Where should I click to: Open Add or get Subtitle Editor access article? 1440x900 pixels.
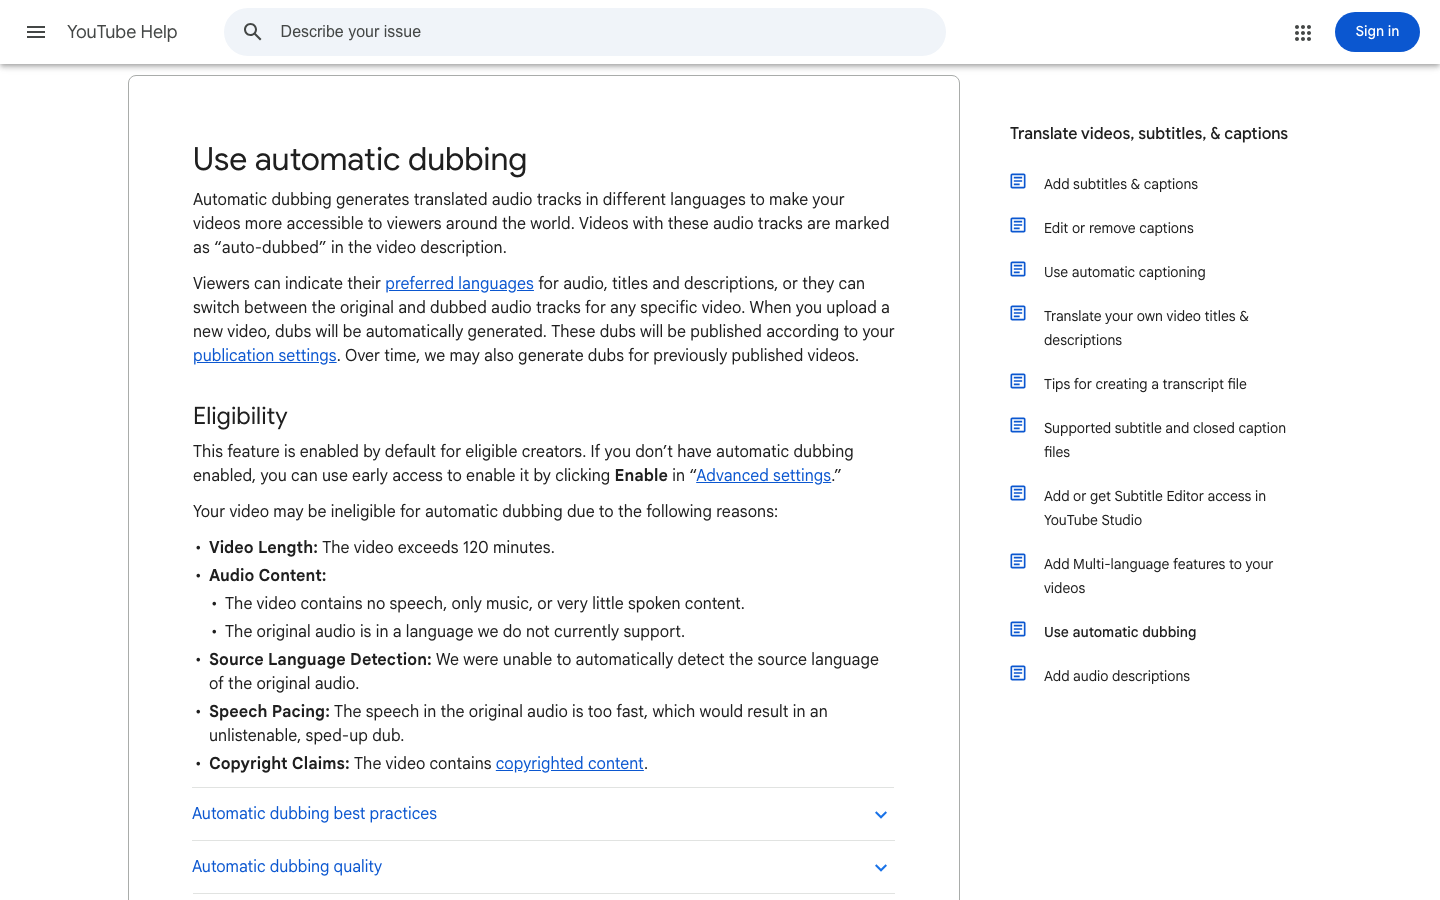pos(1155,508)
